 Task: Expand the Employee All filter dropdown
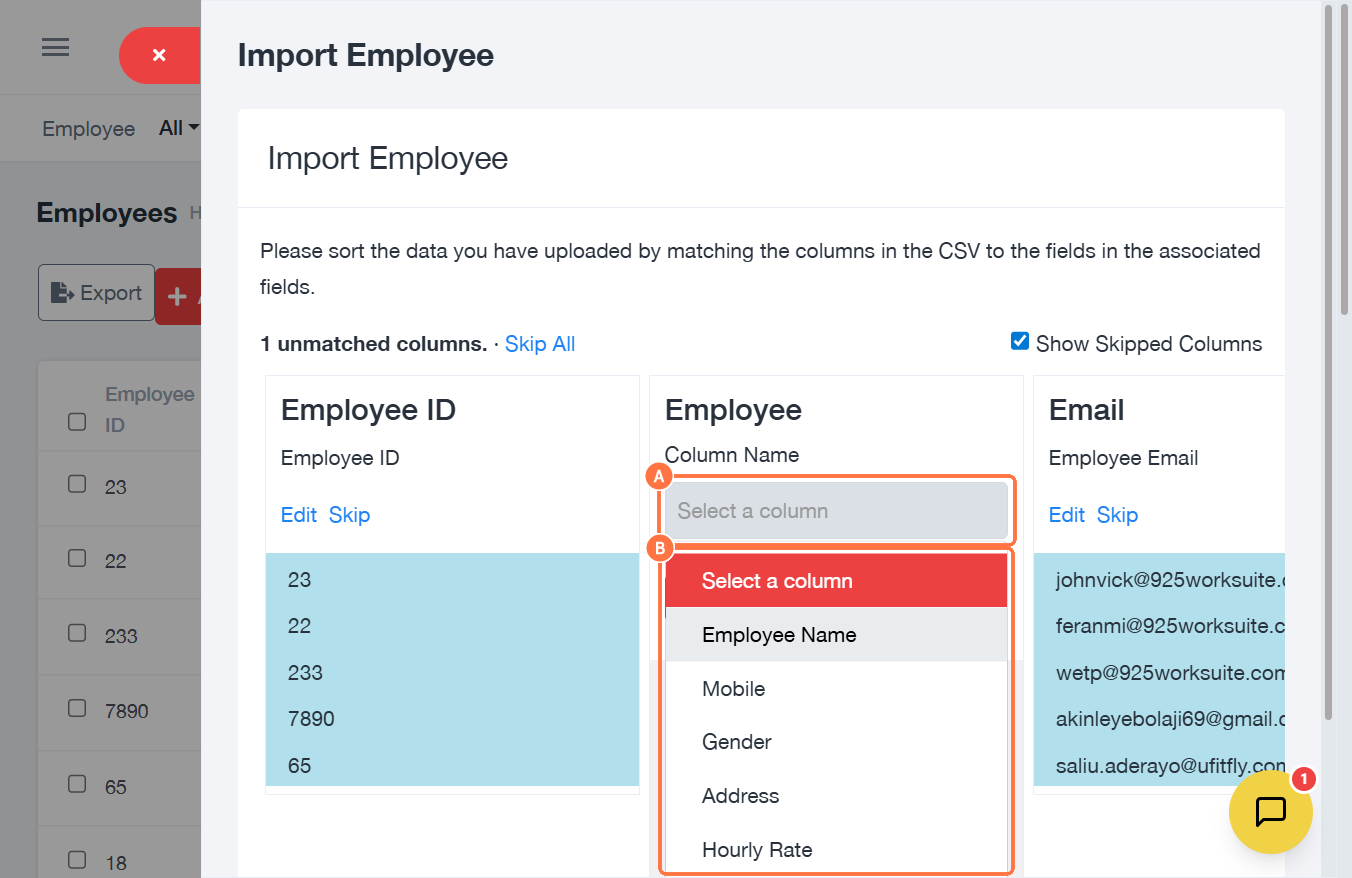pyautogui.click(x=180, y=128)
